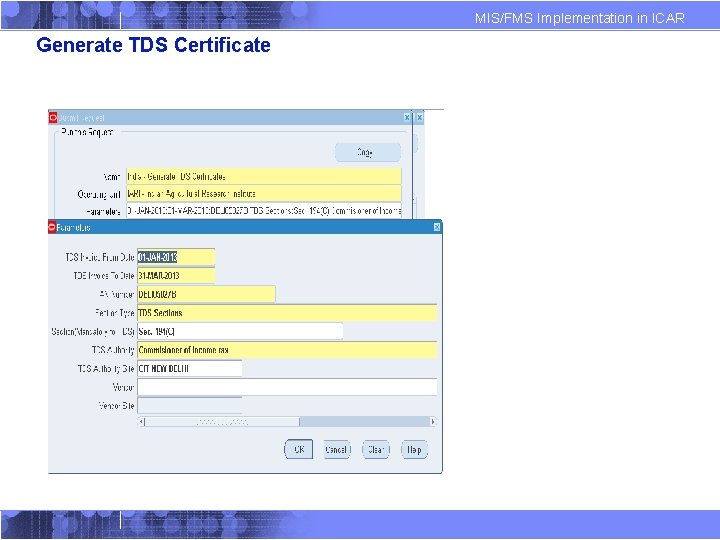Click the Operating Unit field in Submit Request
Viewport: 720px width, 540px height.
click(x=264, y=193)
